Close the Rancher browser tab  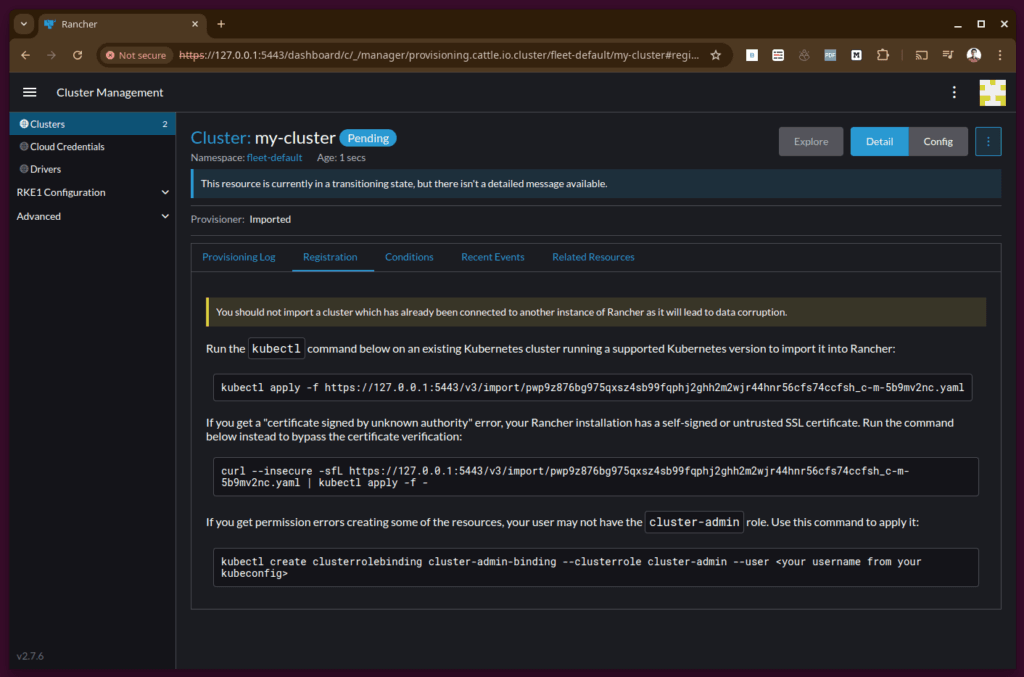(195, 24)
